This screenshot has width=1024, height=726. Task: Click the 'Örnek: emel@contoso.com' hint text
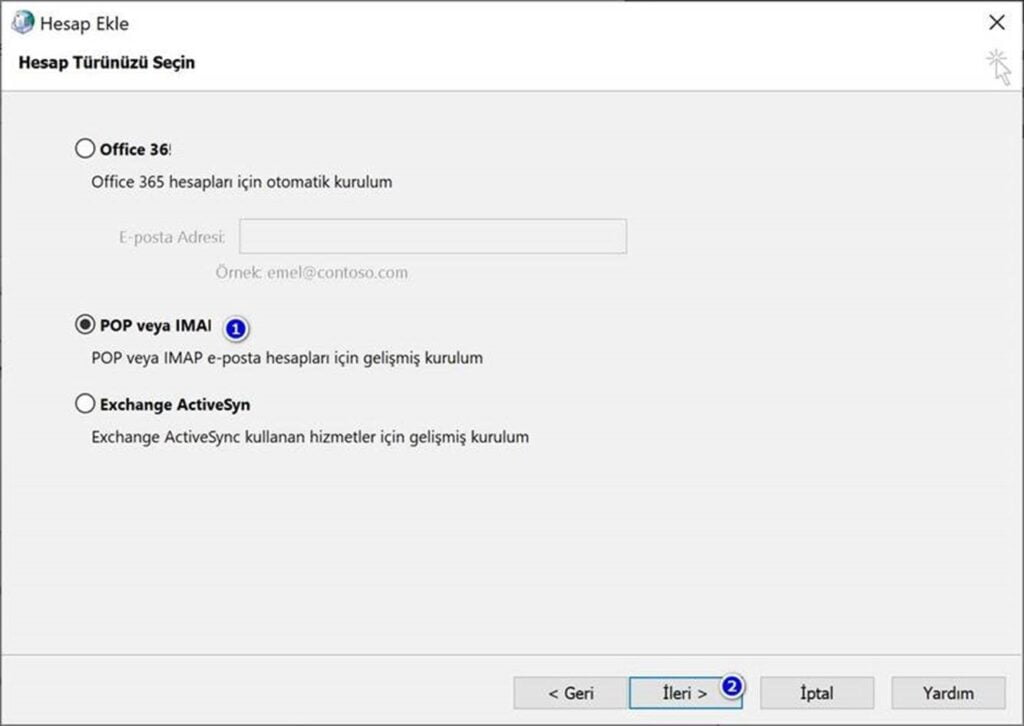[x=312, y=272]
